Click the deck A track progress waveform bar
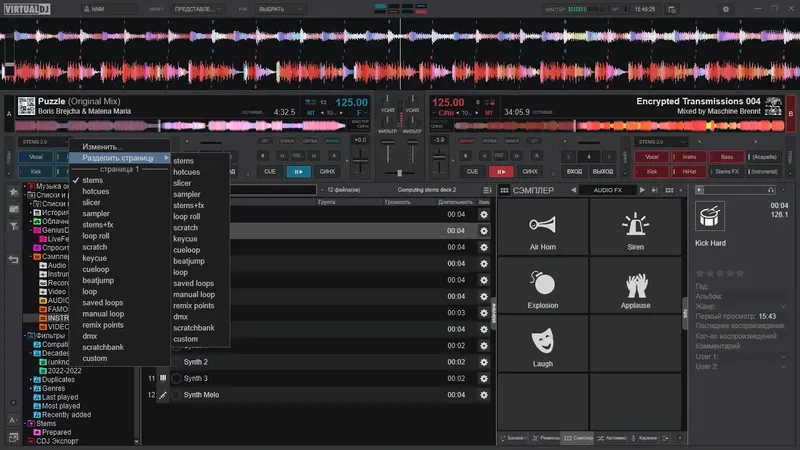Screen dimensions: 800x450 [x=180, y=126]
